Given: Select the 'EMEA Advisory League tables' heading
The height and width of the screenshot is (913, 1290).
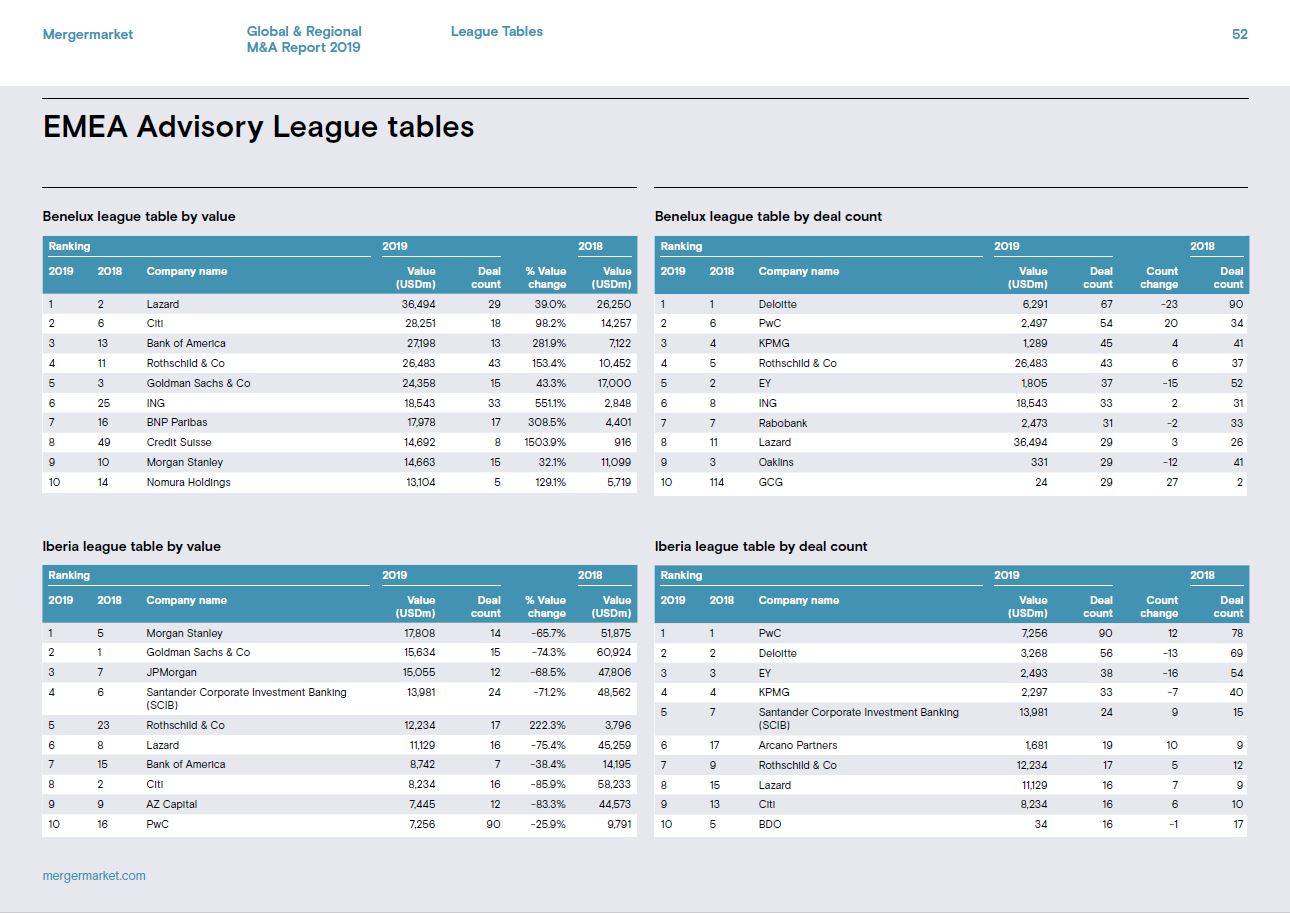Looking at the screenshot, I should (259, 127).
